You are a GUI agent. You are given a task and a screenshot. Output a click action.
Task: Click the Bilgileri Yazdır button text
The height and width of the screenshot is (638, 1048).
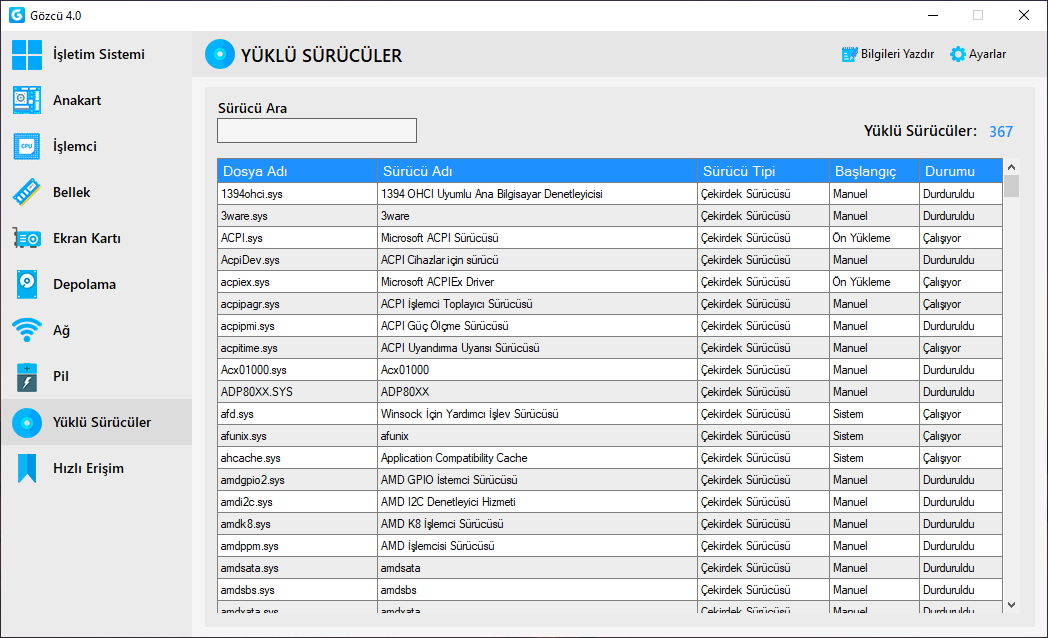point(897,54)
